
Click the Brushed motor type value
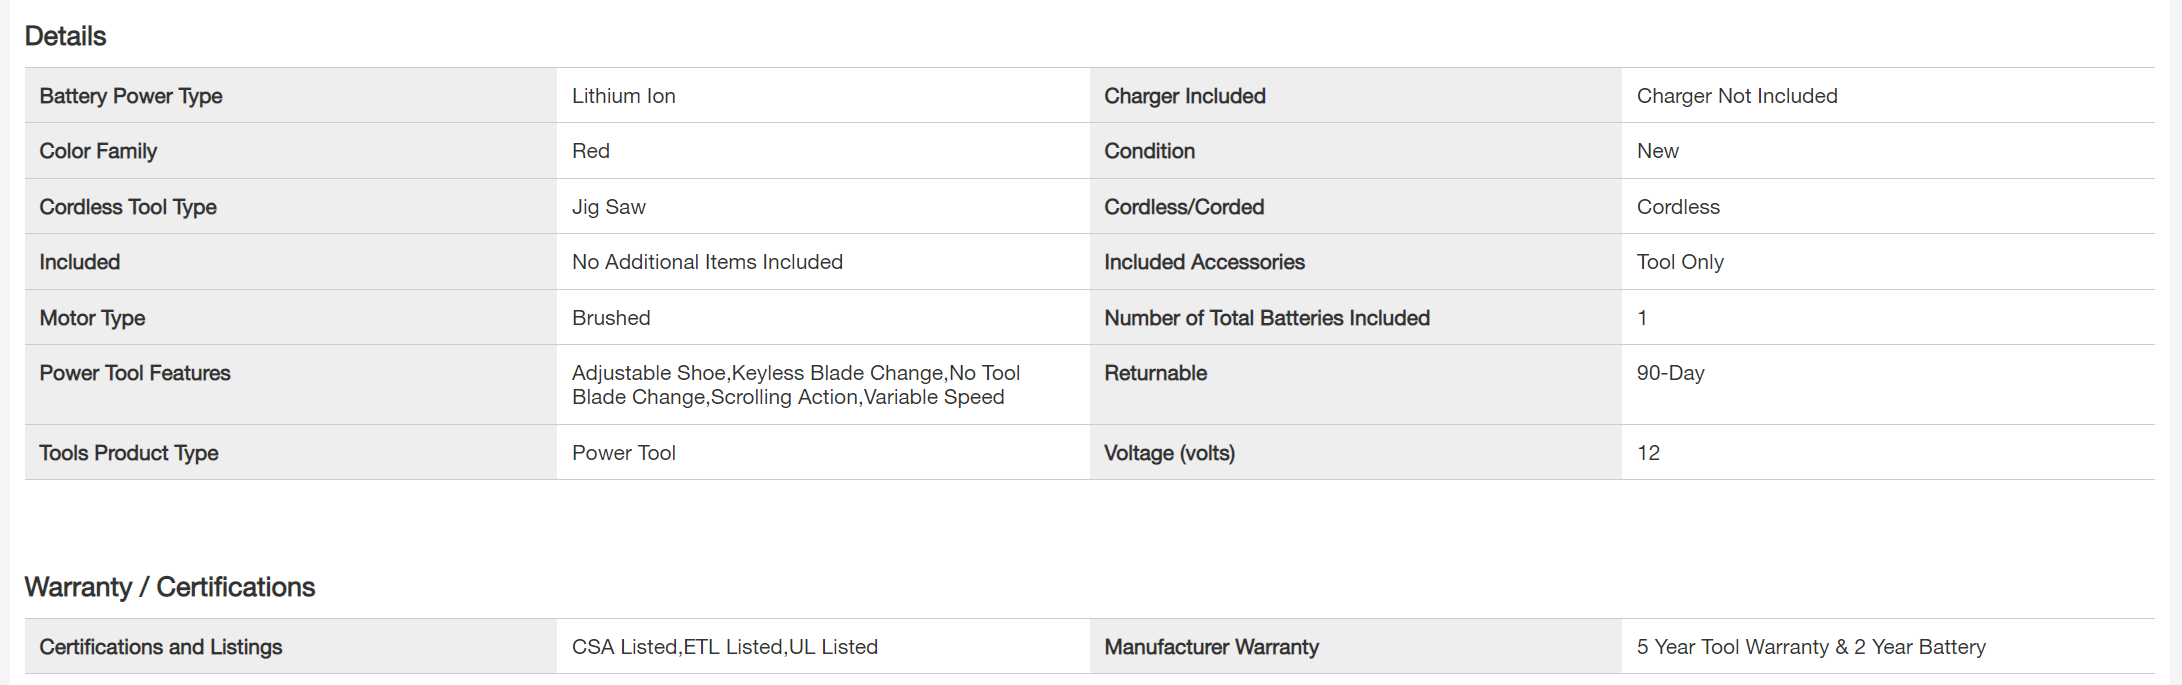click(x=610, y=318)
